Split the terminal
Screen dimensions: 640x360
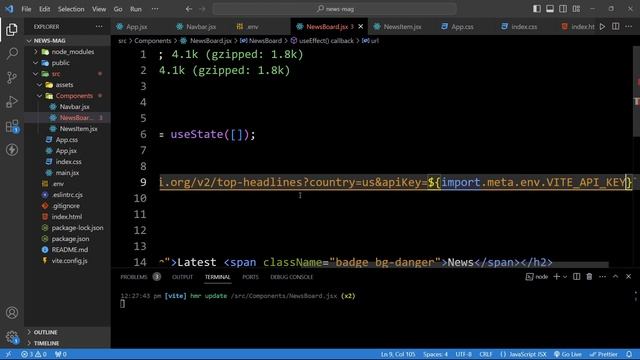(x=576, y=277)
